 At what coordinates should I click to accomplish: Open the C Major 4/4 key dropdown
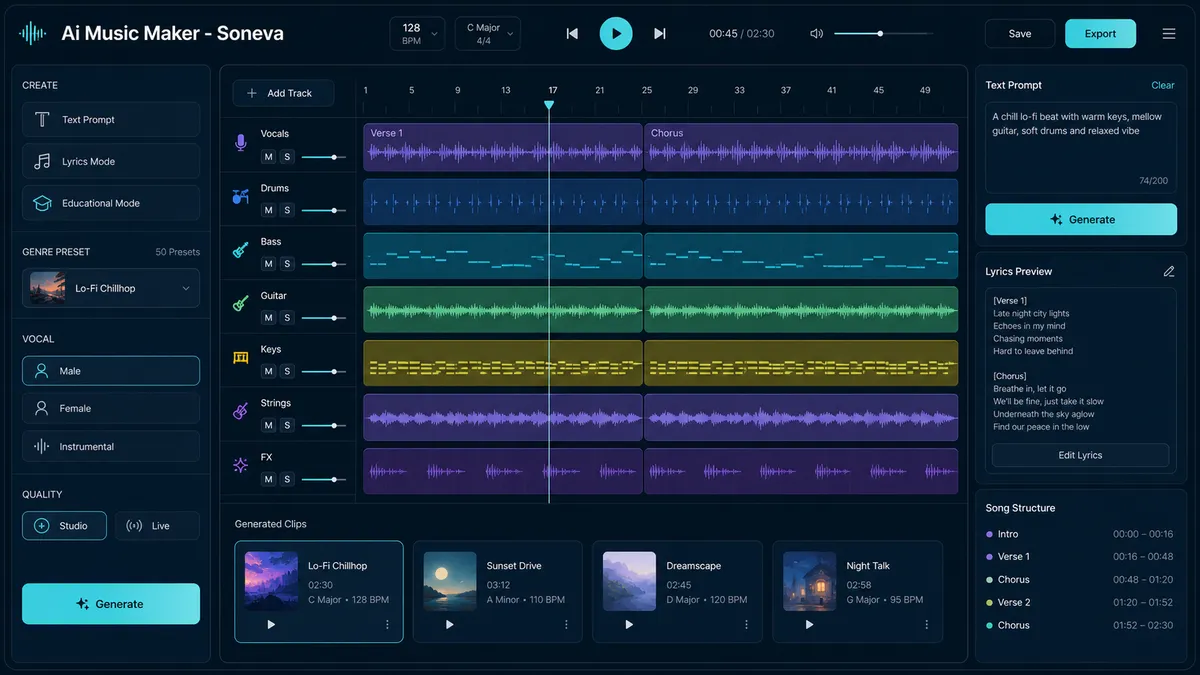pyautogui.click(x=487, y=33)
